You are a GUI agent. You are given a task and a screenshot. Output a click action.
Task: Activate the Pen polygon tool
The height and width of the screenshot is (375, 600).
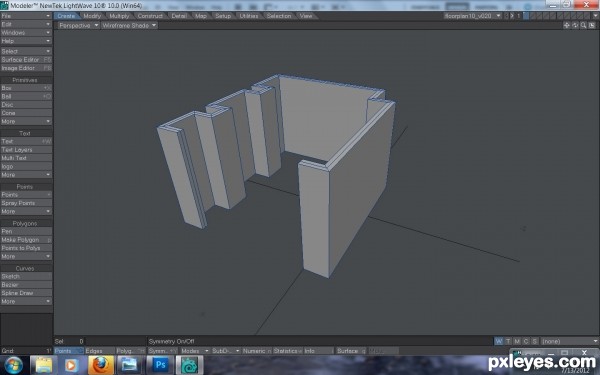pos(26,231)
